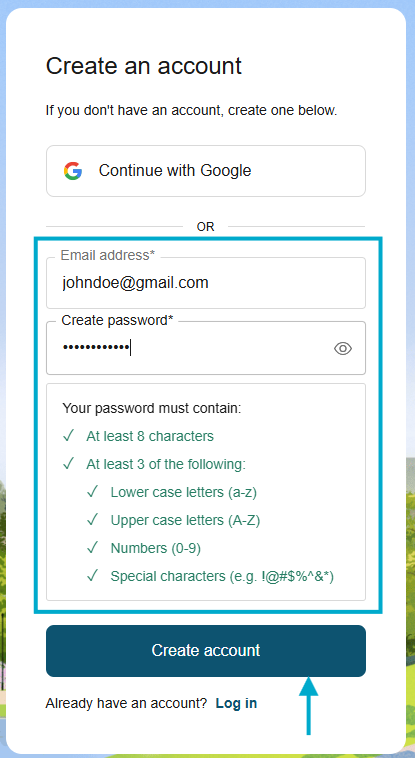Click inside the Create password field
Screen dimensions: 415x758
(206, 348)
